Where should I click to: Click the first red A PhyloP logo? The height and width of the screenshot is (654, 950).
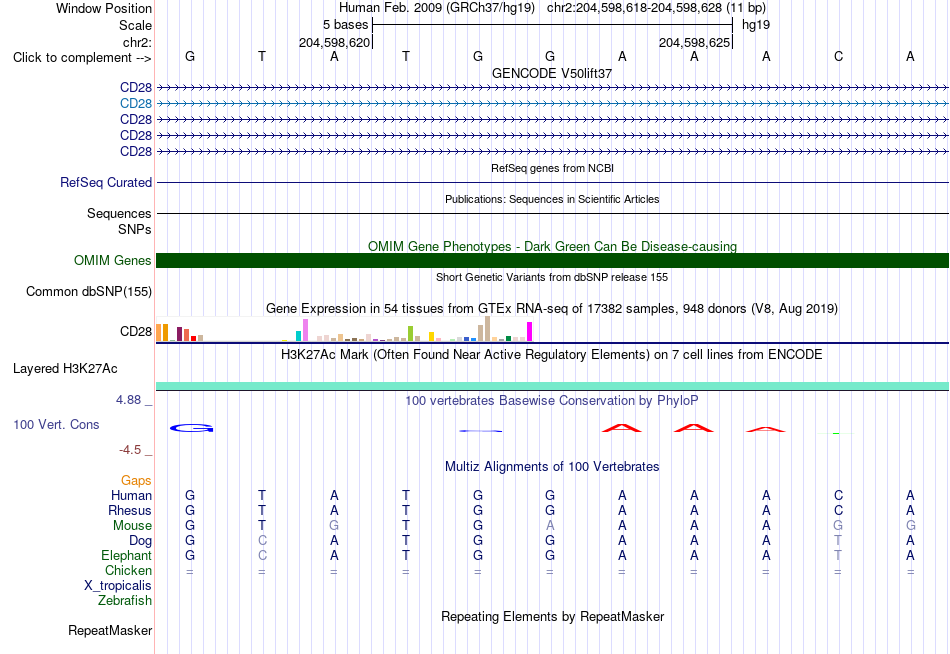[x=622, y=427]
